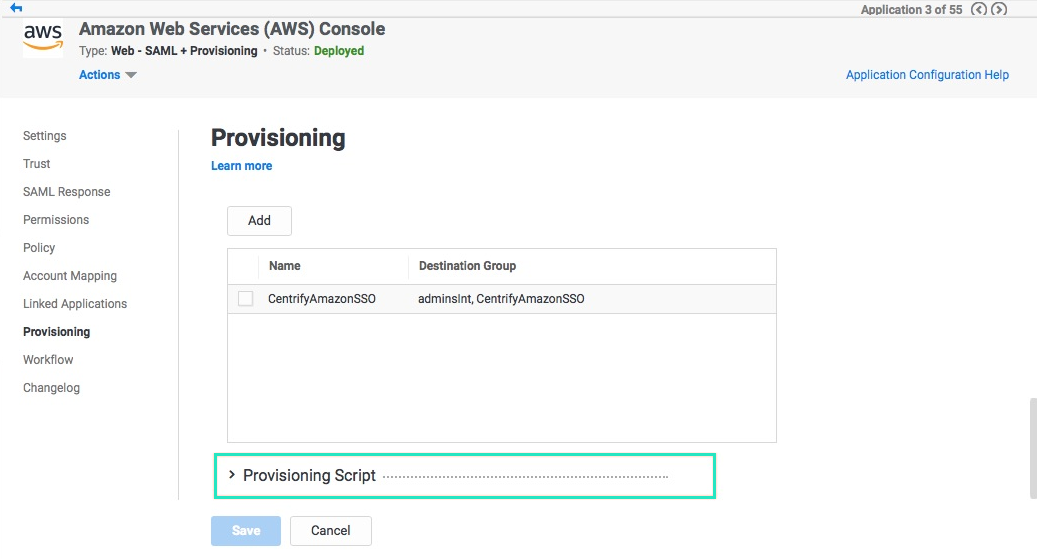
Task: Open the Workflow section
Action: (x=48, y=360)
